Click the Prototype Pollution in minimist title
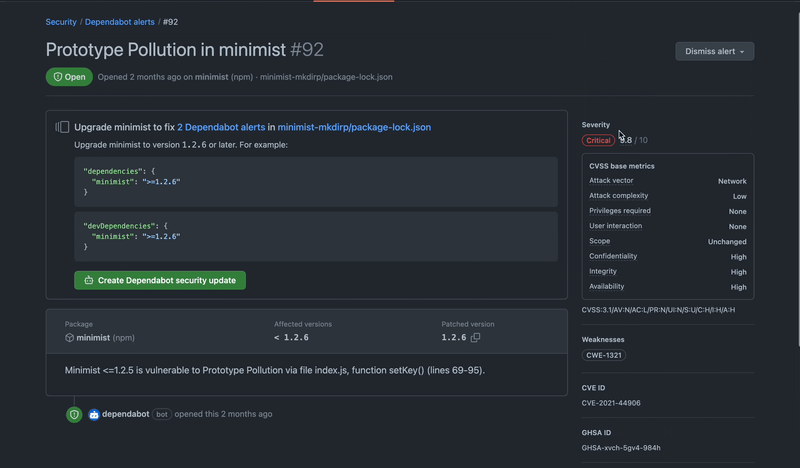This screenshot has width=800, height=468. pyautogui.click(x=165, y=50)
